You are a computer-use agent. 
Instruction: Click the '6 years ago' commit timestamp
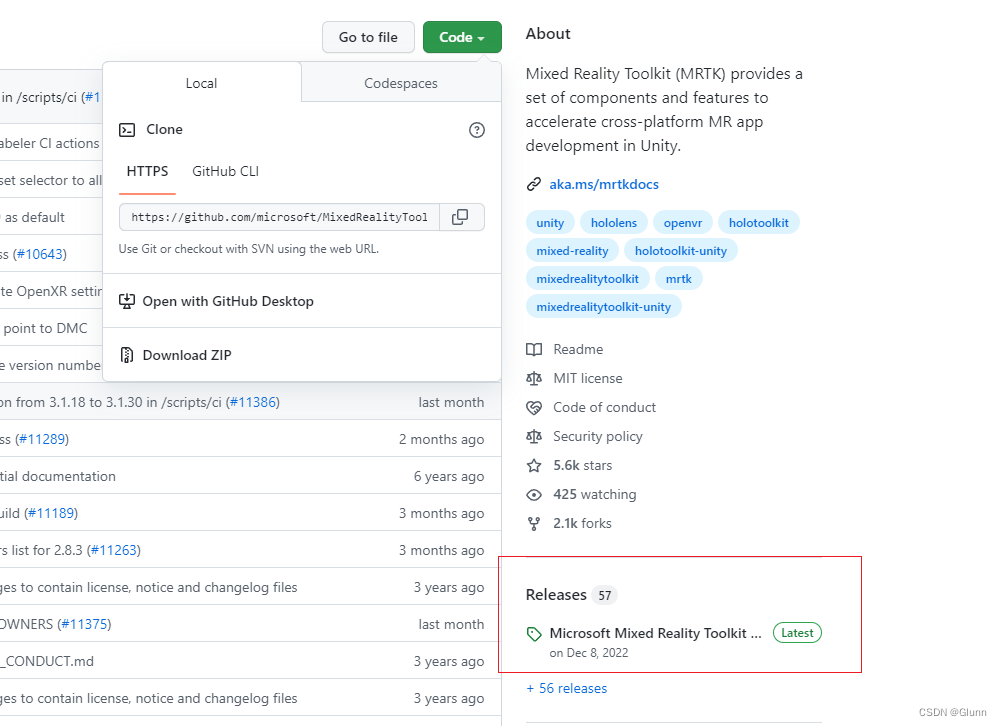point(449,477)
